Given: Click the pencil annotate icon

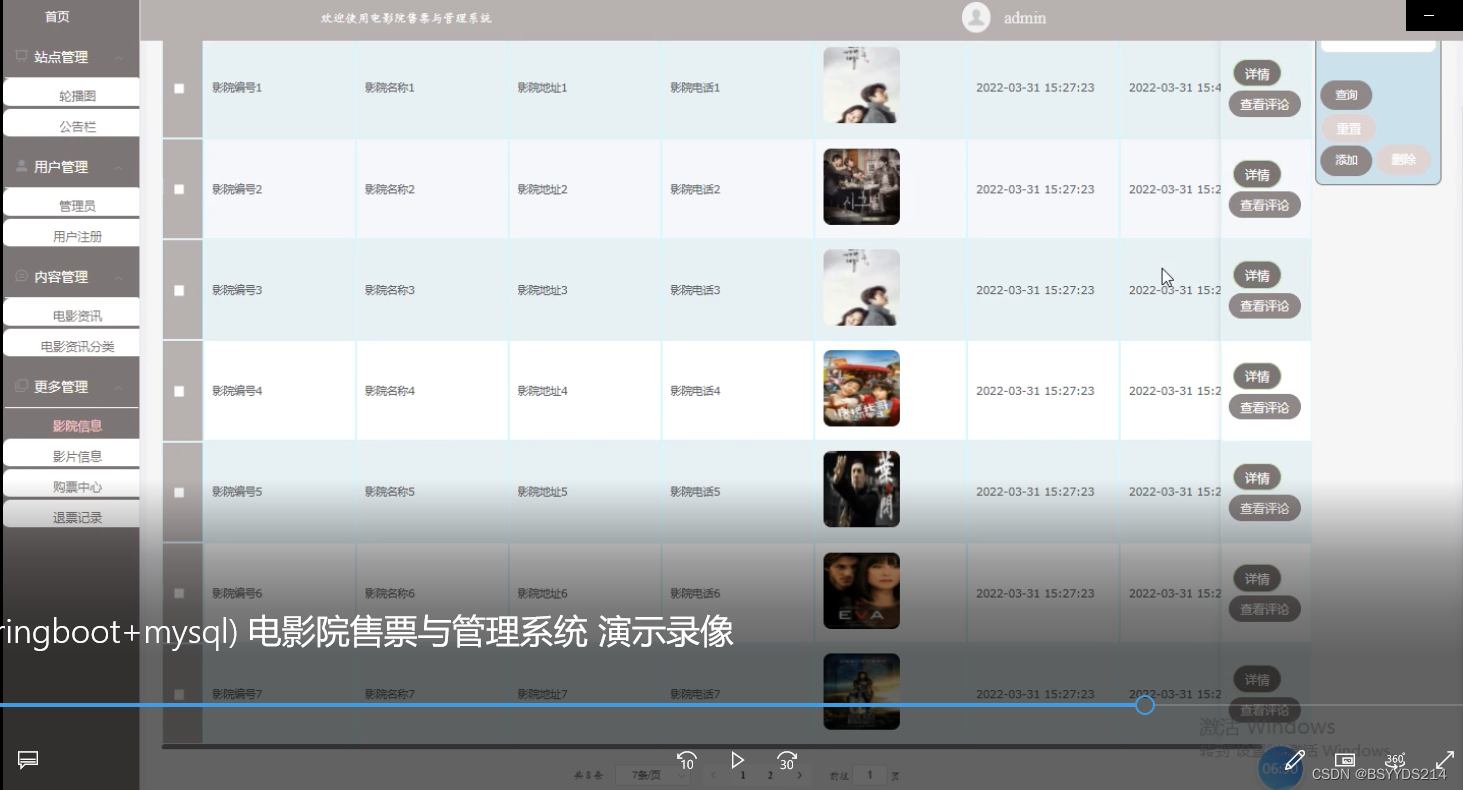Looking at the screenshot, I should (1294, 761).
